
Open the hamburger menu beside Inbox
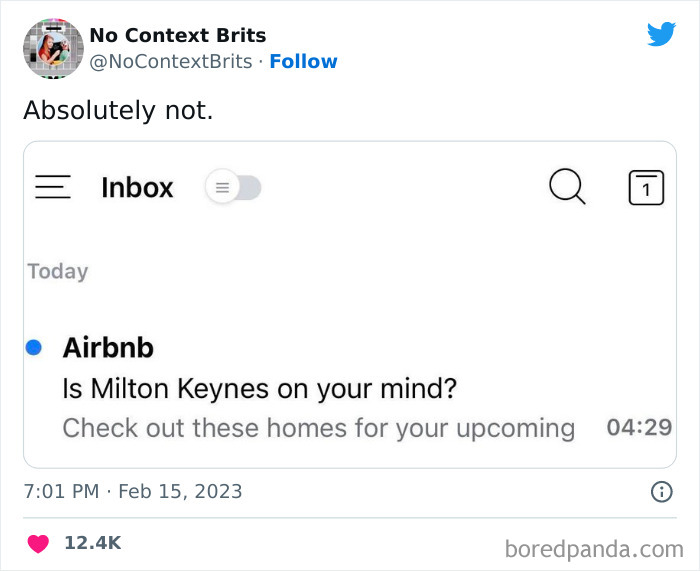coord(53,188)
